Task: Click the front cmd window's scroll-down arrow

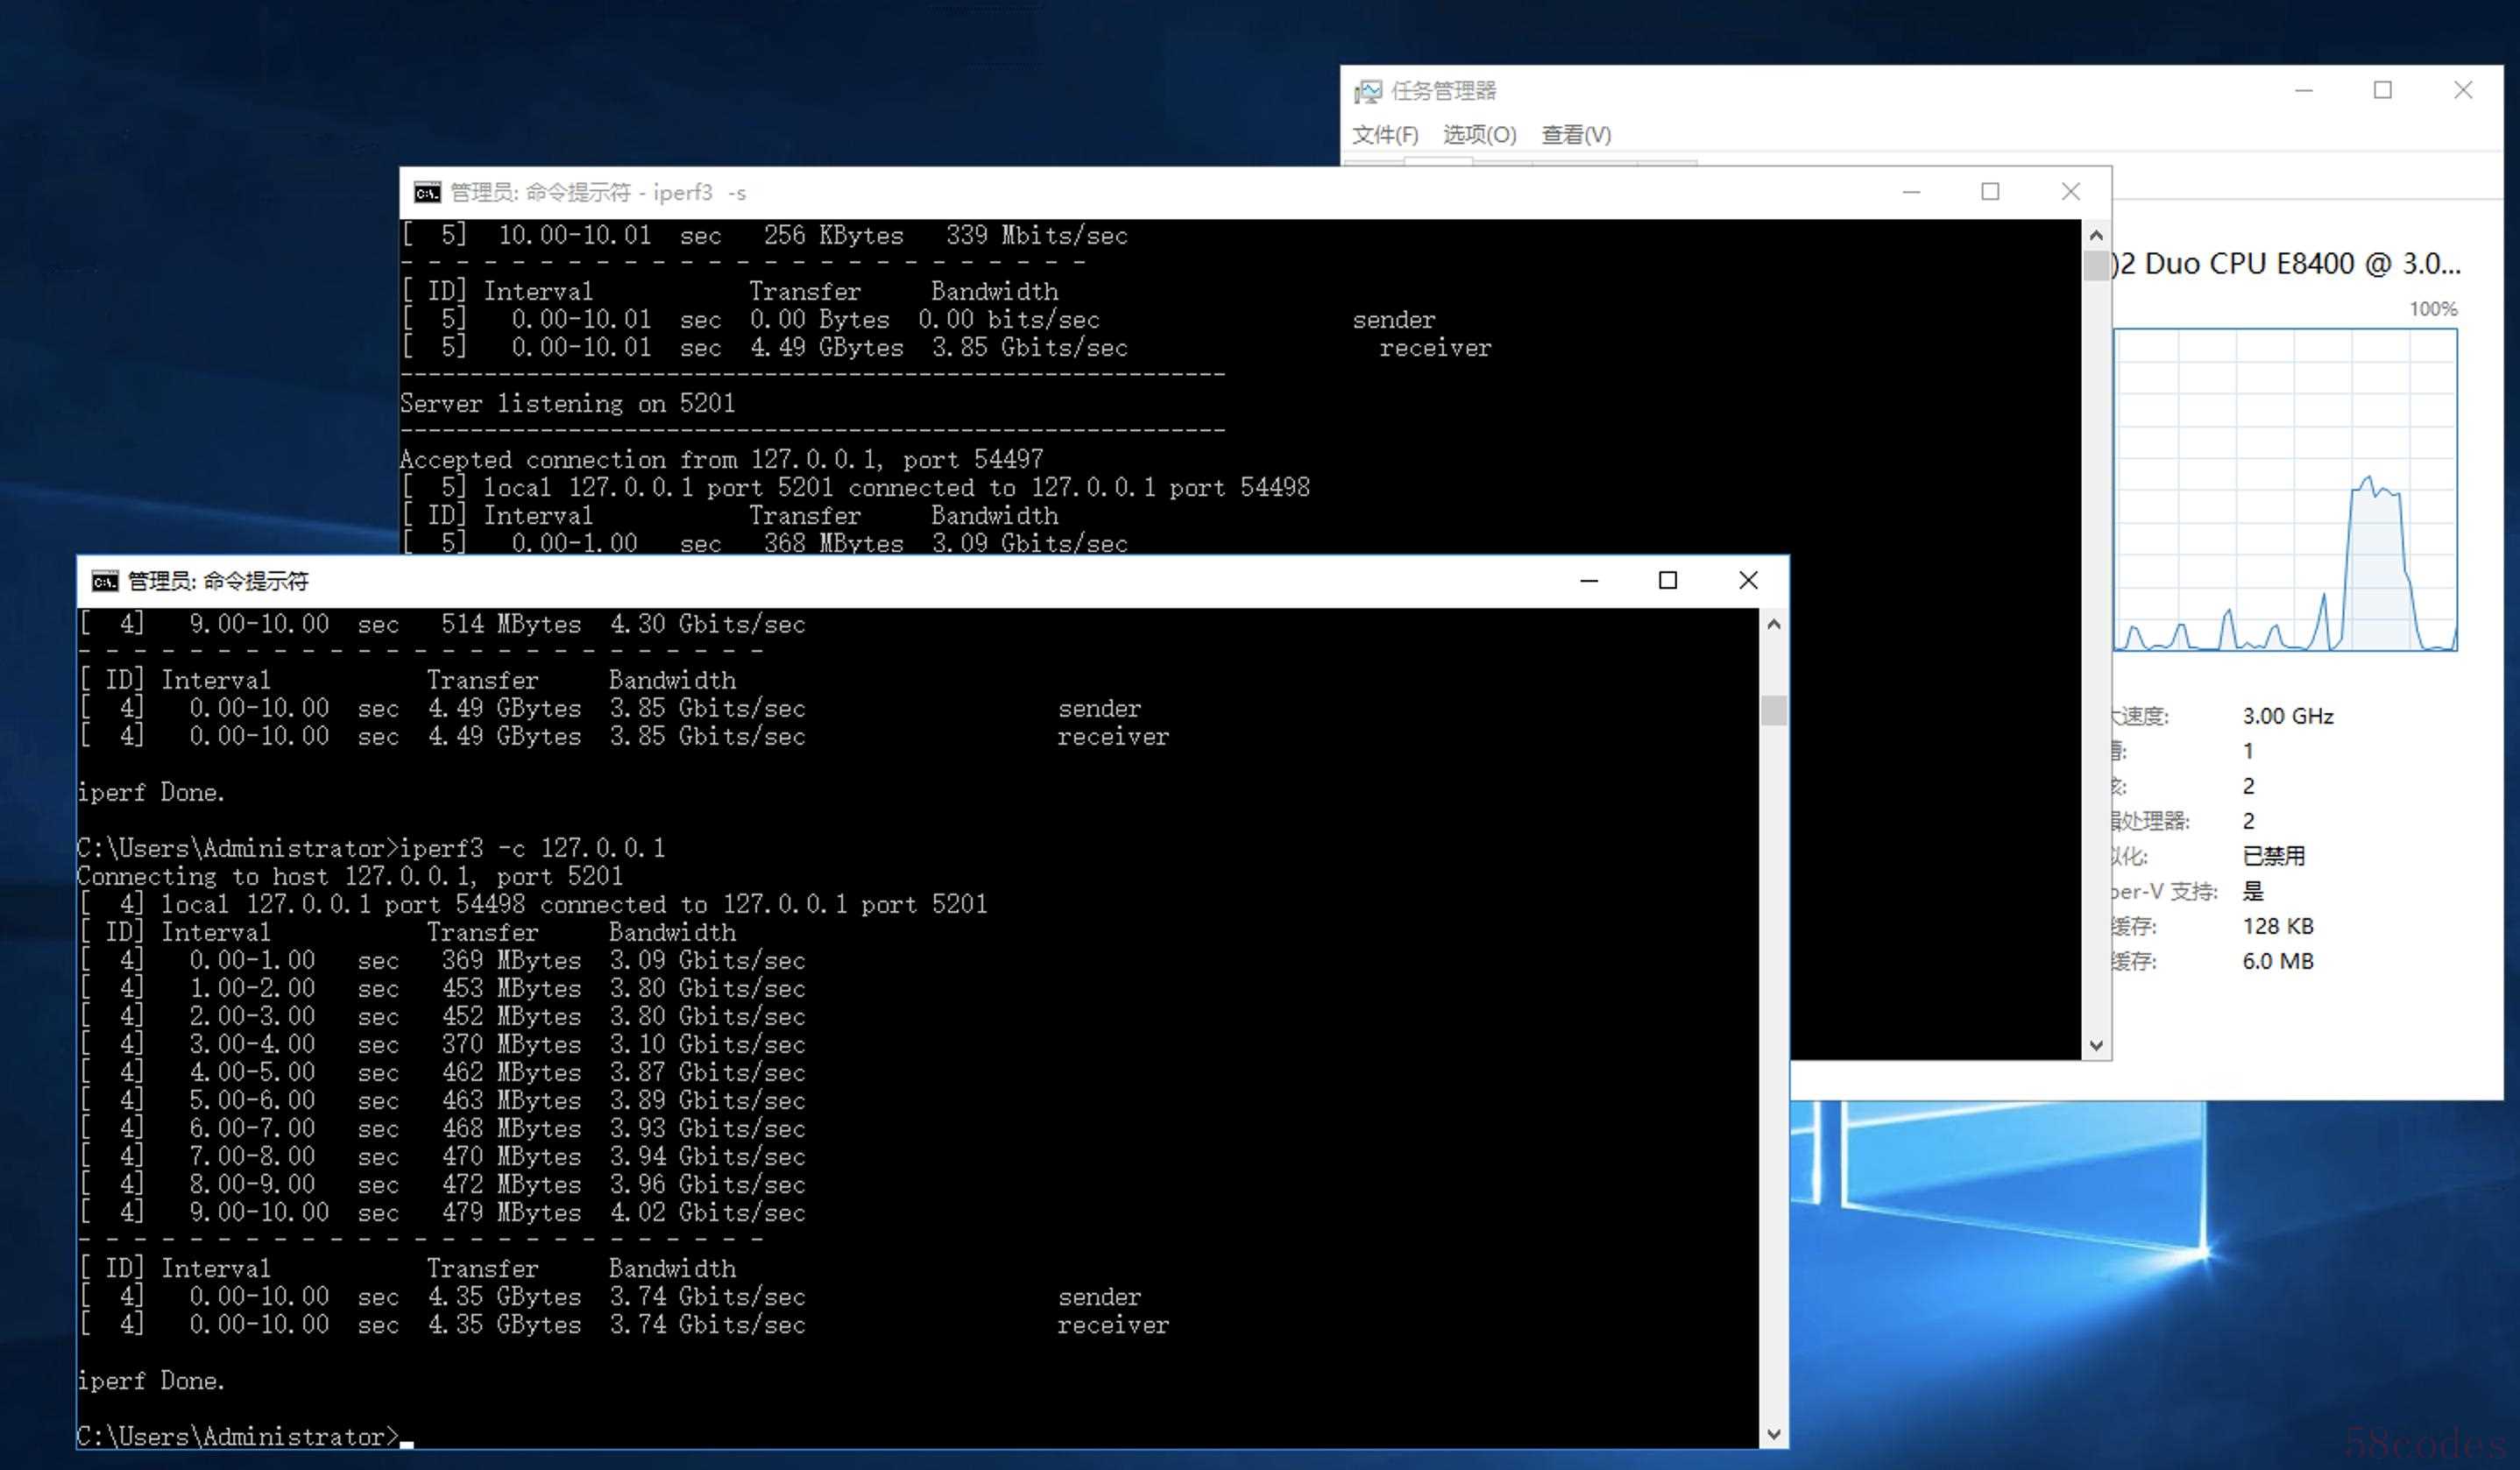Action: [x=1773, y=1434]
